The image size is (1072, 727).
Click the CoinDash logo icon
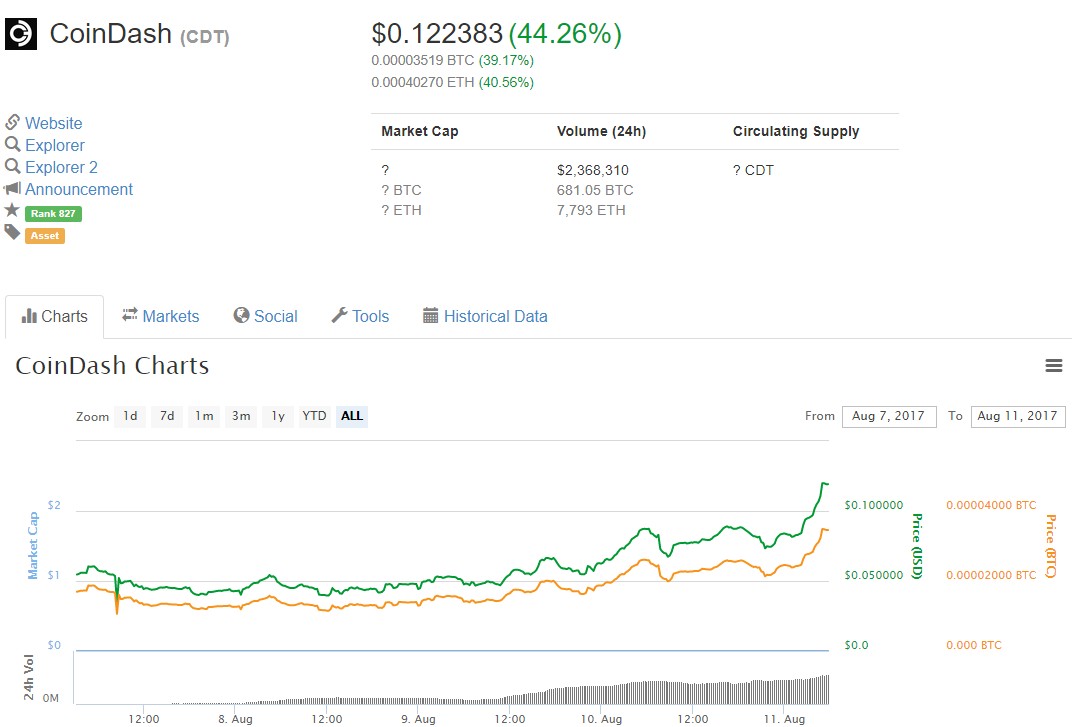(21, 34)
